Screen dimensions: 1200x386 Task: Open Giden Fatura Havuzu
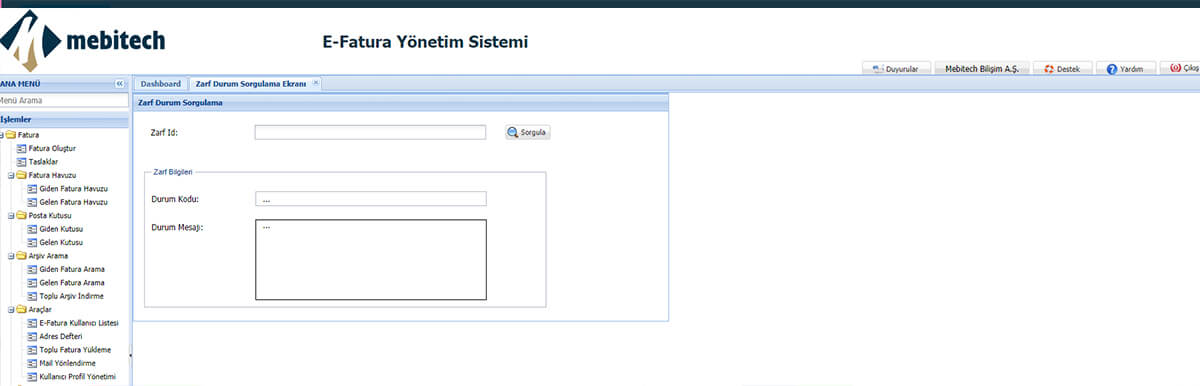coord(73,188)
